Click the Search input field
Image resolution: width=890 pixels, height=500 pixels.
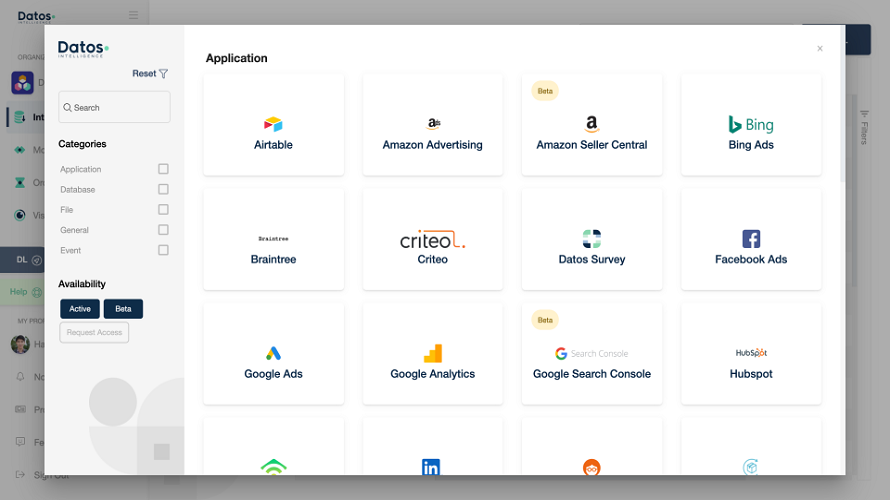[114, 107]
